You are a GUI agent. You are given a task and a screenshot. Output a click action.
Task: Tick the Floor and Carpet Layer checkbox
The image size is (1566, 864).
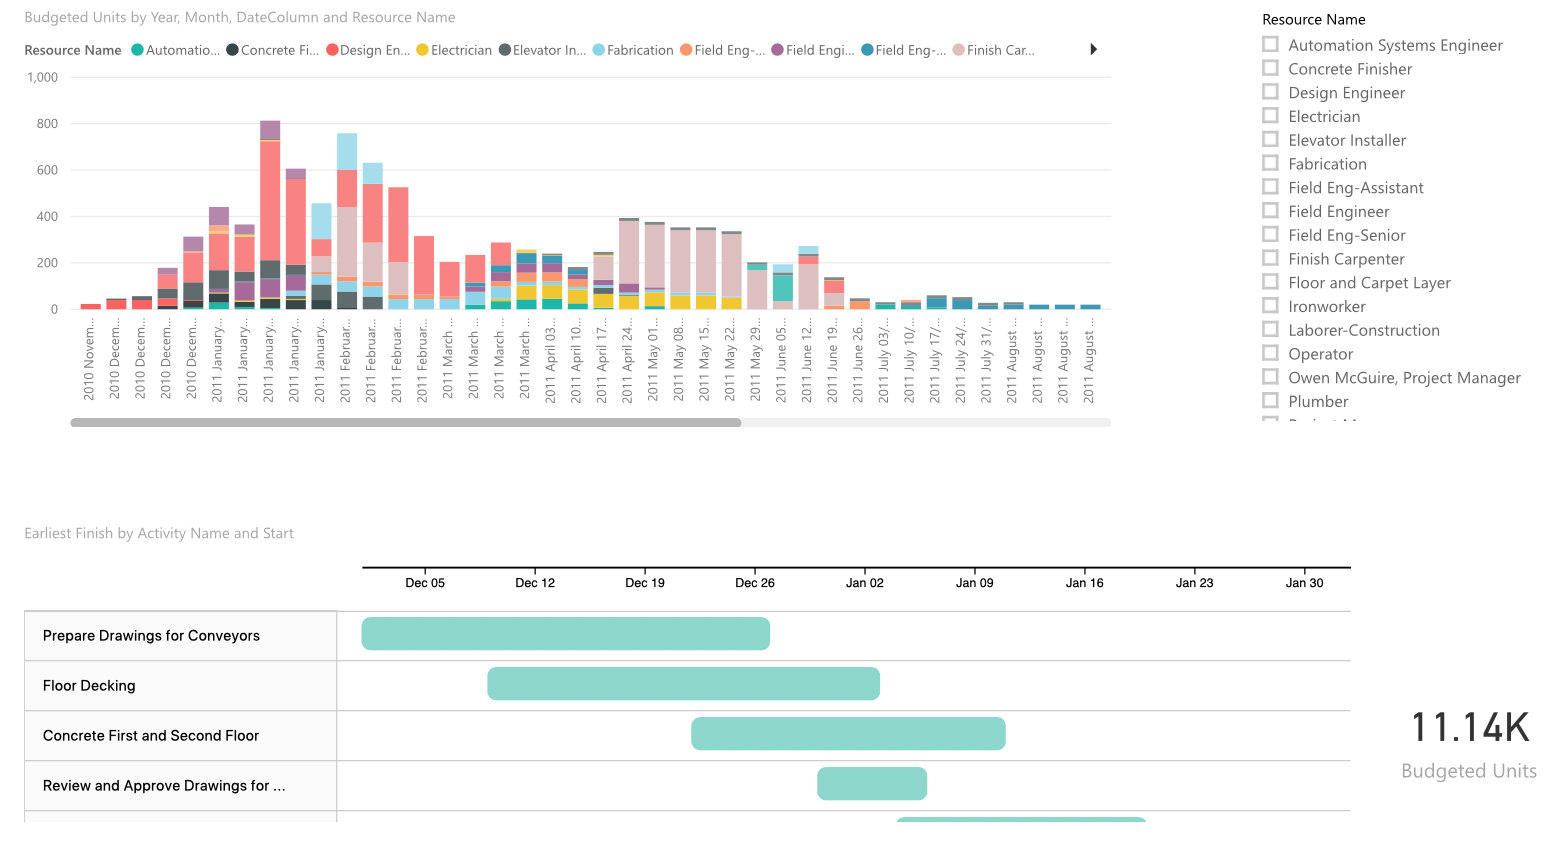point(1270,282)
